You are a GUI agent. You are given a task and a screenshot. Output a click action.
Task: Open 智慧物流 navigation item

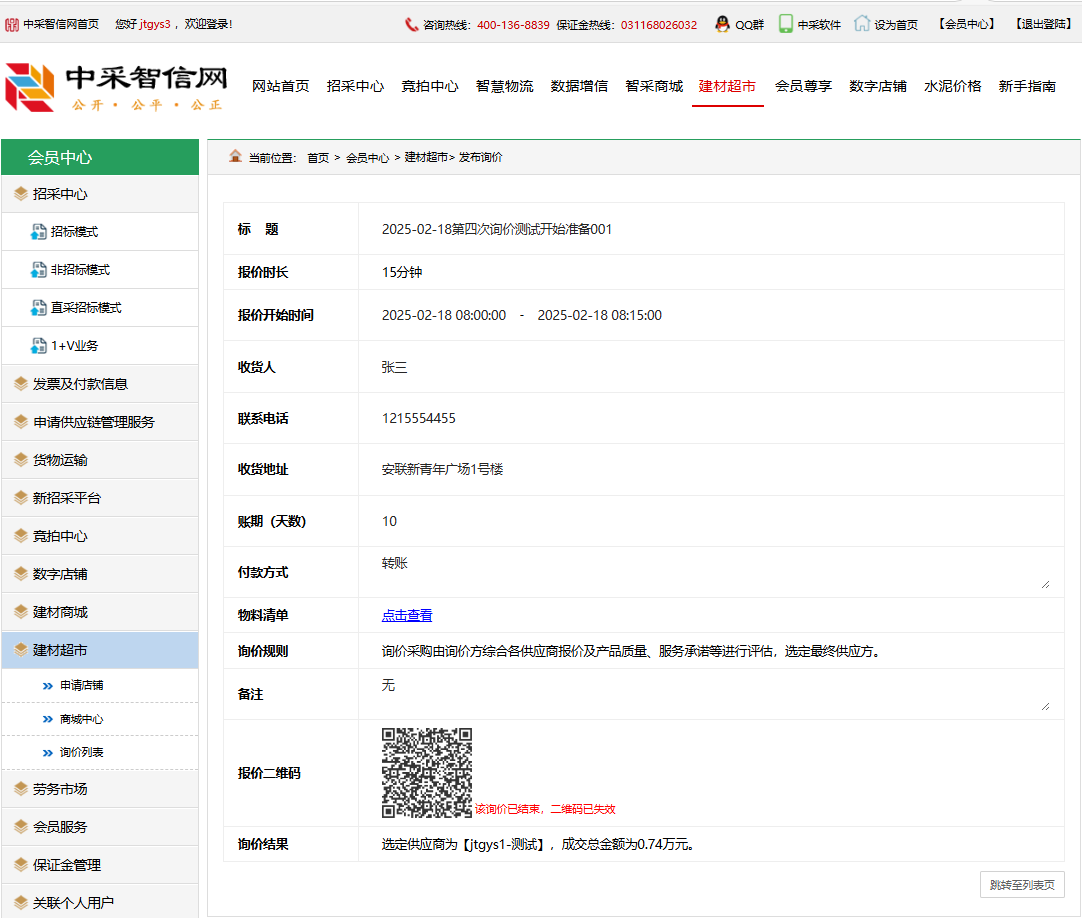pyautogui.click(x=504, y=86)
